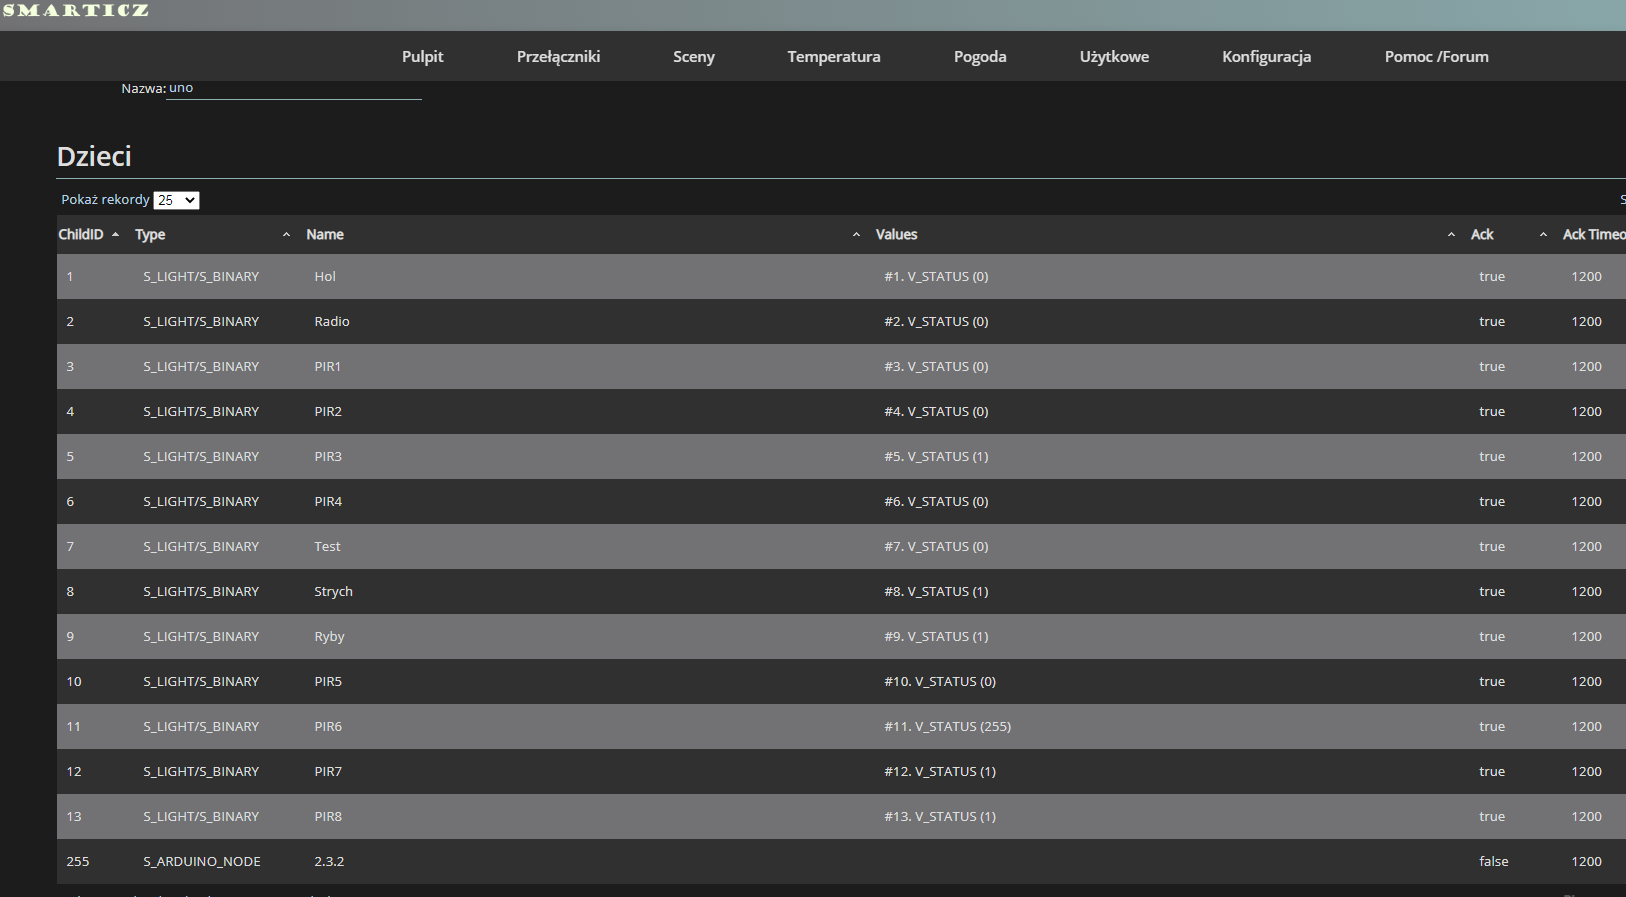Screen dimensions: 1626x897
Task: Click the PIR7 name cell
Action: coord(328,771)
